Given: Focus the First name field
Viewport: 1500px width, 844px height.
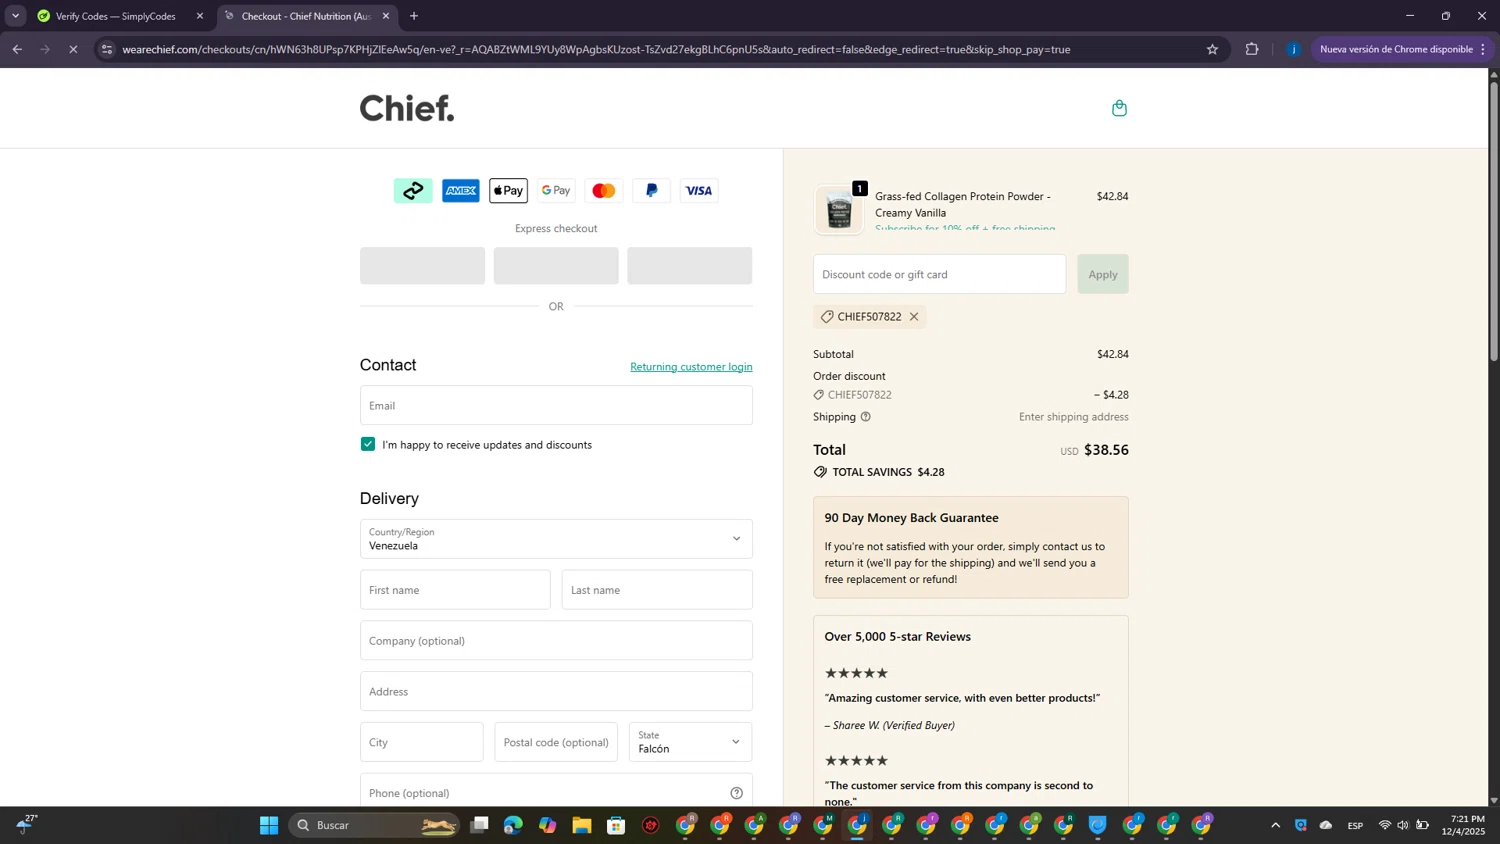Looking at the screenshot, I should pos(455,590).
